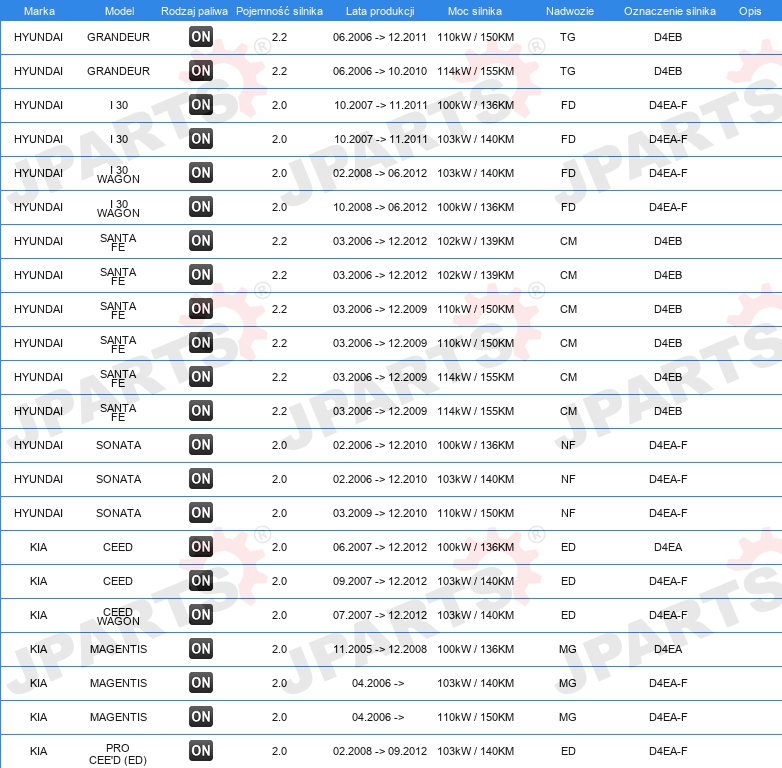Click SONATA model in the 03.2009 row

118,513
